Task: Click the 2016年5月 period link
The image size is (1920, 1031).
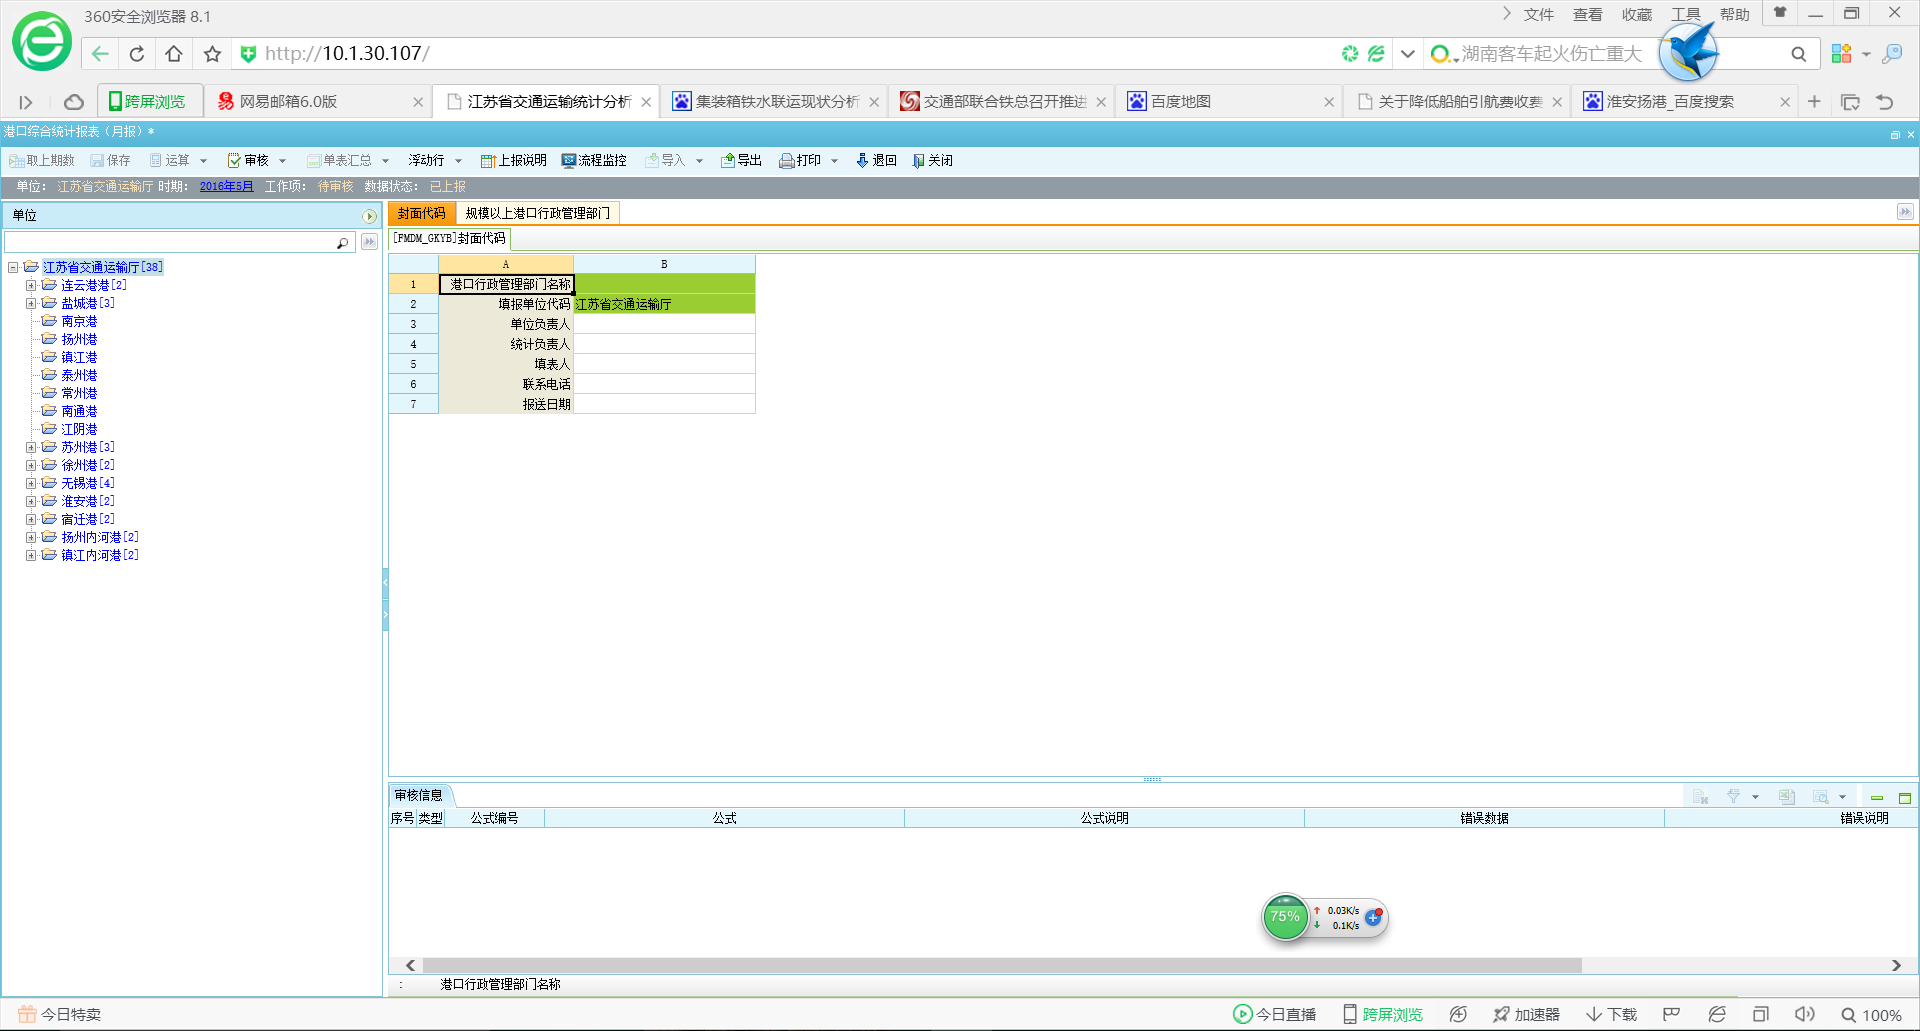Action: 226,187
